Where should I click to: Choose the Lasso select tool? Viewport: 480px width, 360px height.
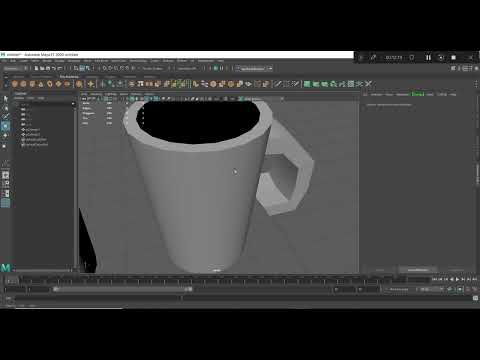pos(5,108)
